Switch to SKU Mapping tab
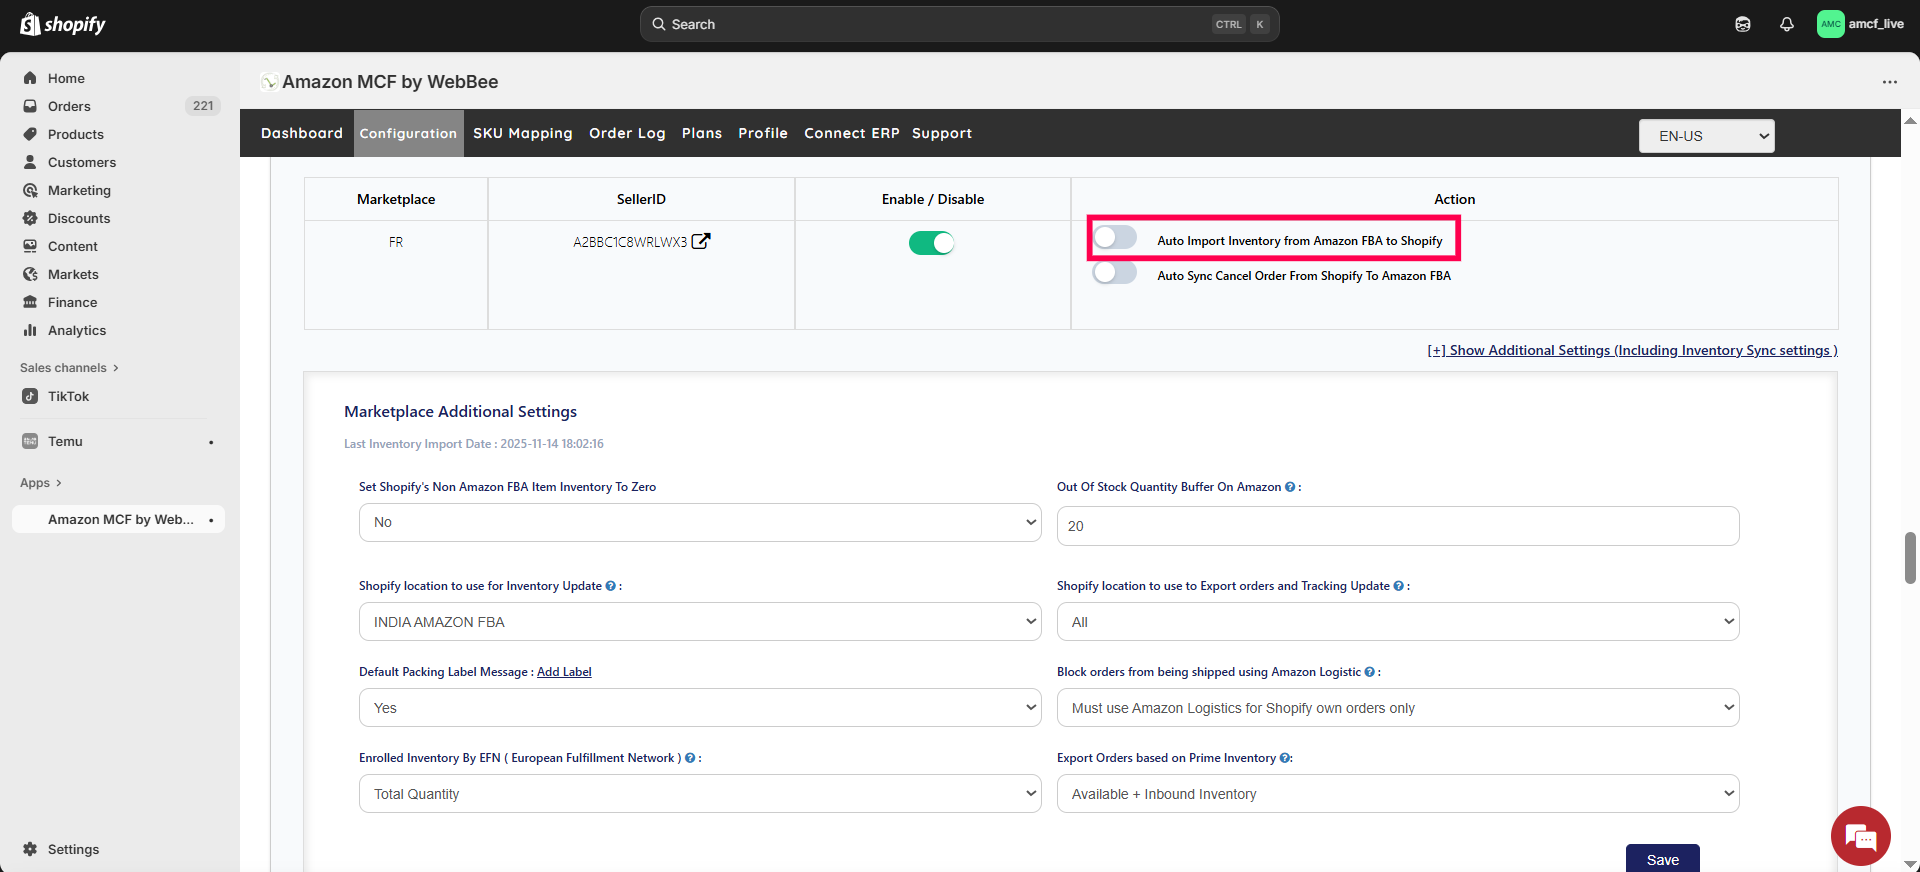The height and width of the screenshot is (872, 1920). pyautogui.click(x=522, y=133)
